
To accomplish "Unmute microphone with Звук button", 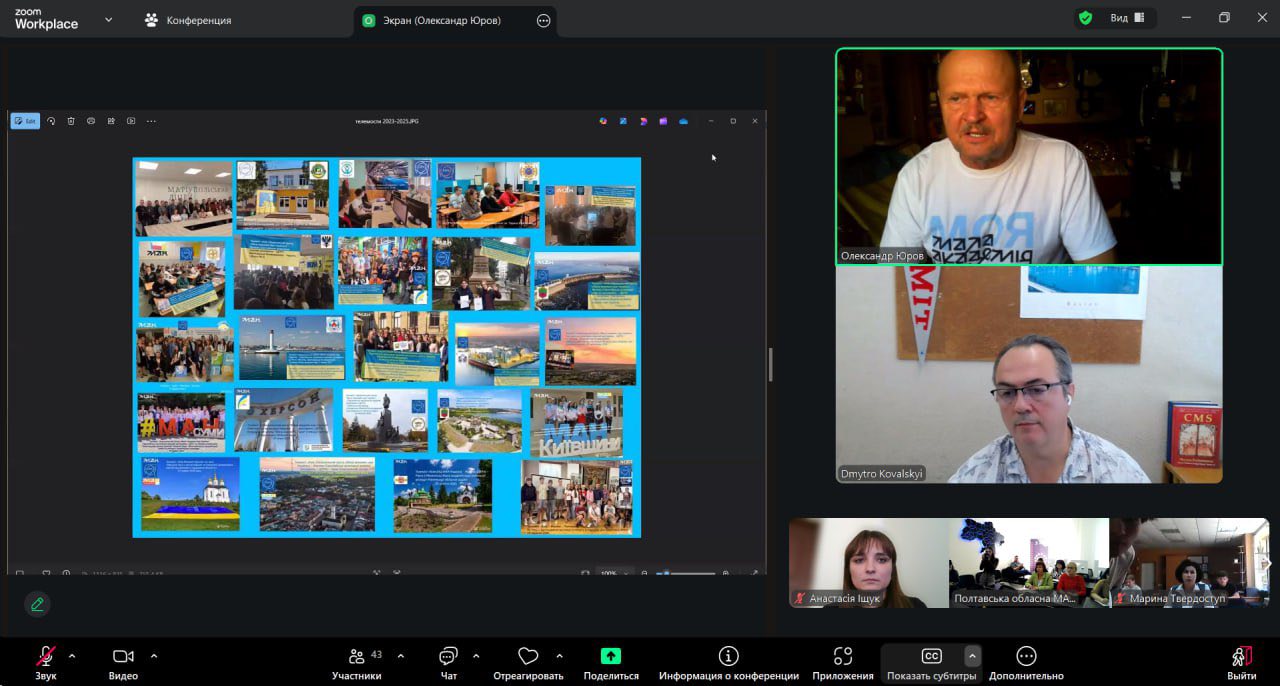I will (46, 663).
